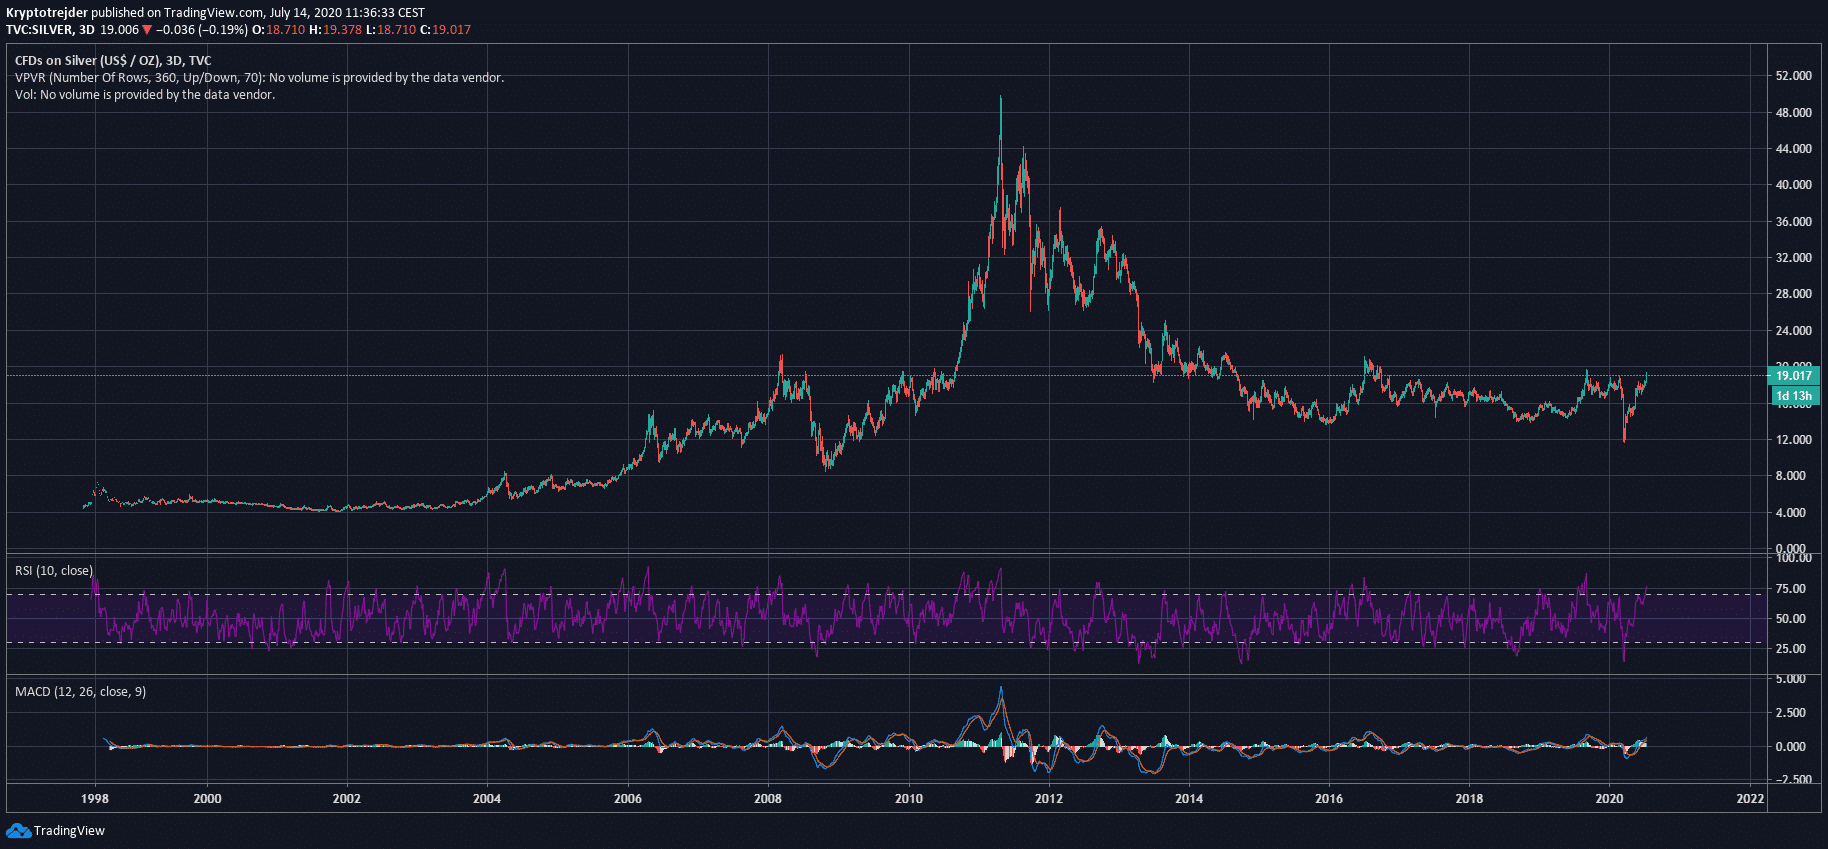This screenshot has width=1828, height=849.
Task: Open the VPVR indicator legend
Action: [259, 78]
